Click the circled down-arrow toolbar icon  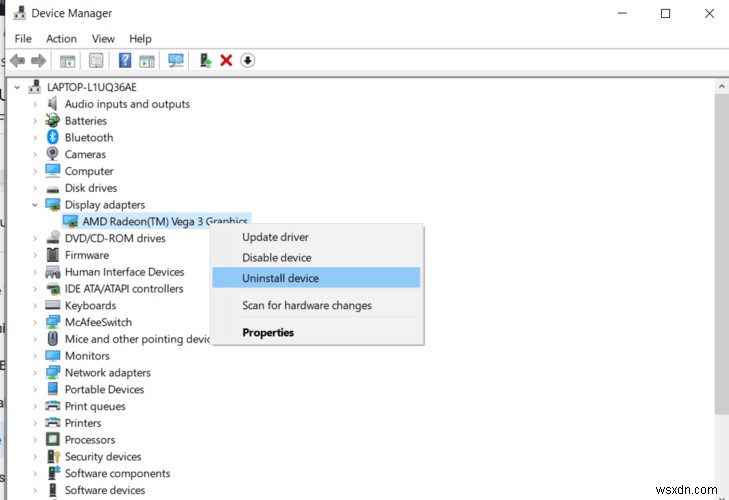point(247,60)
